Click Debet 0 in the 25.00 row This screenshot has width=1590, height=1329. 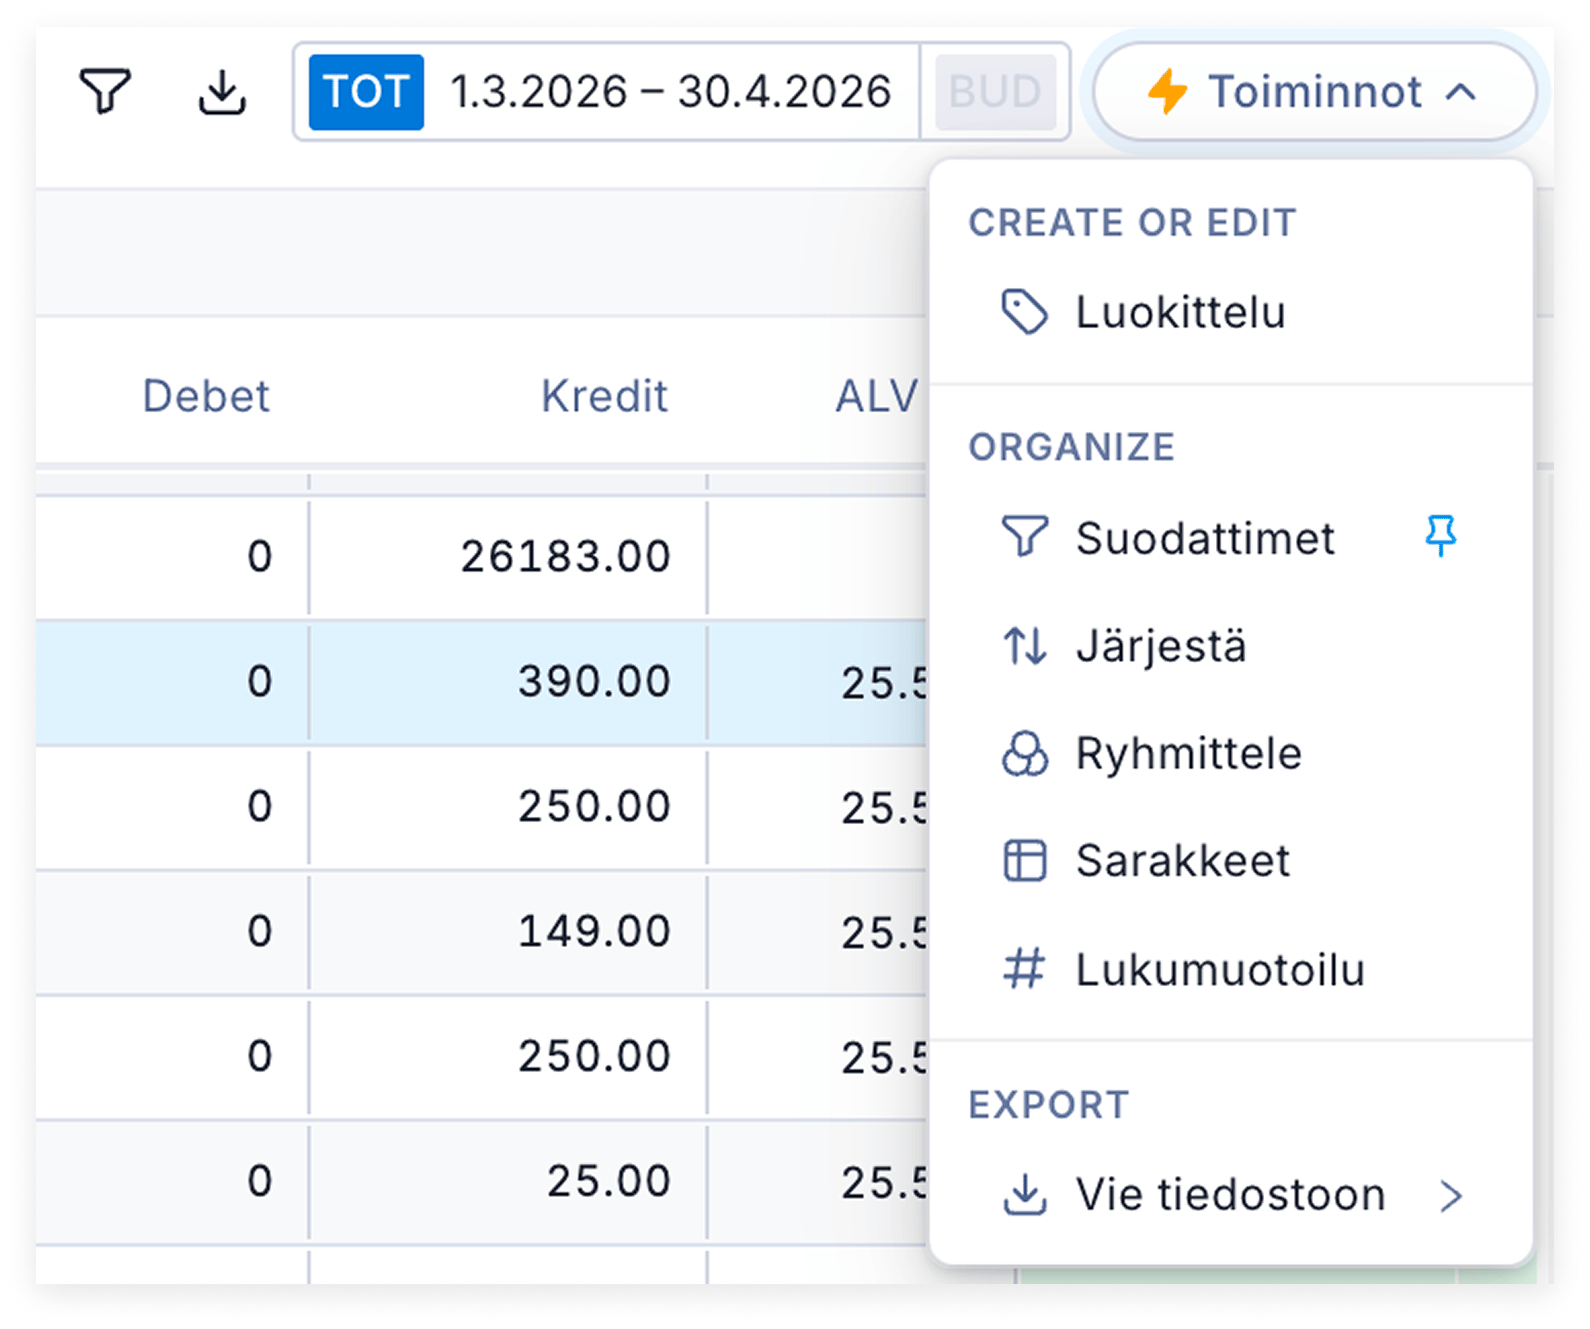[172, 1182]
